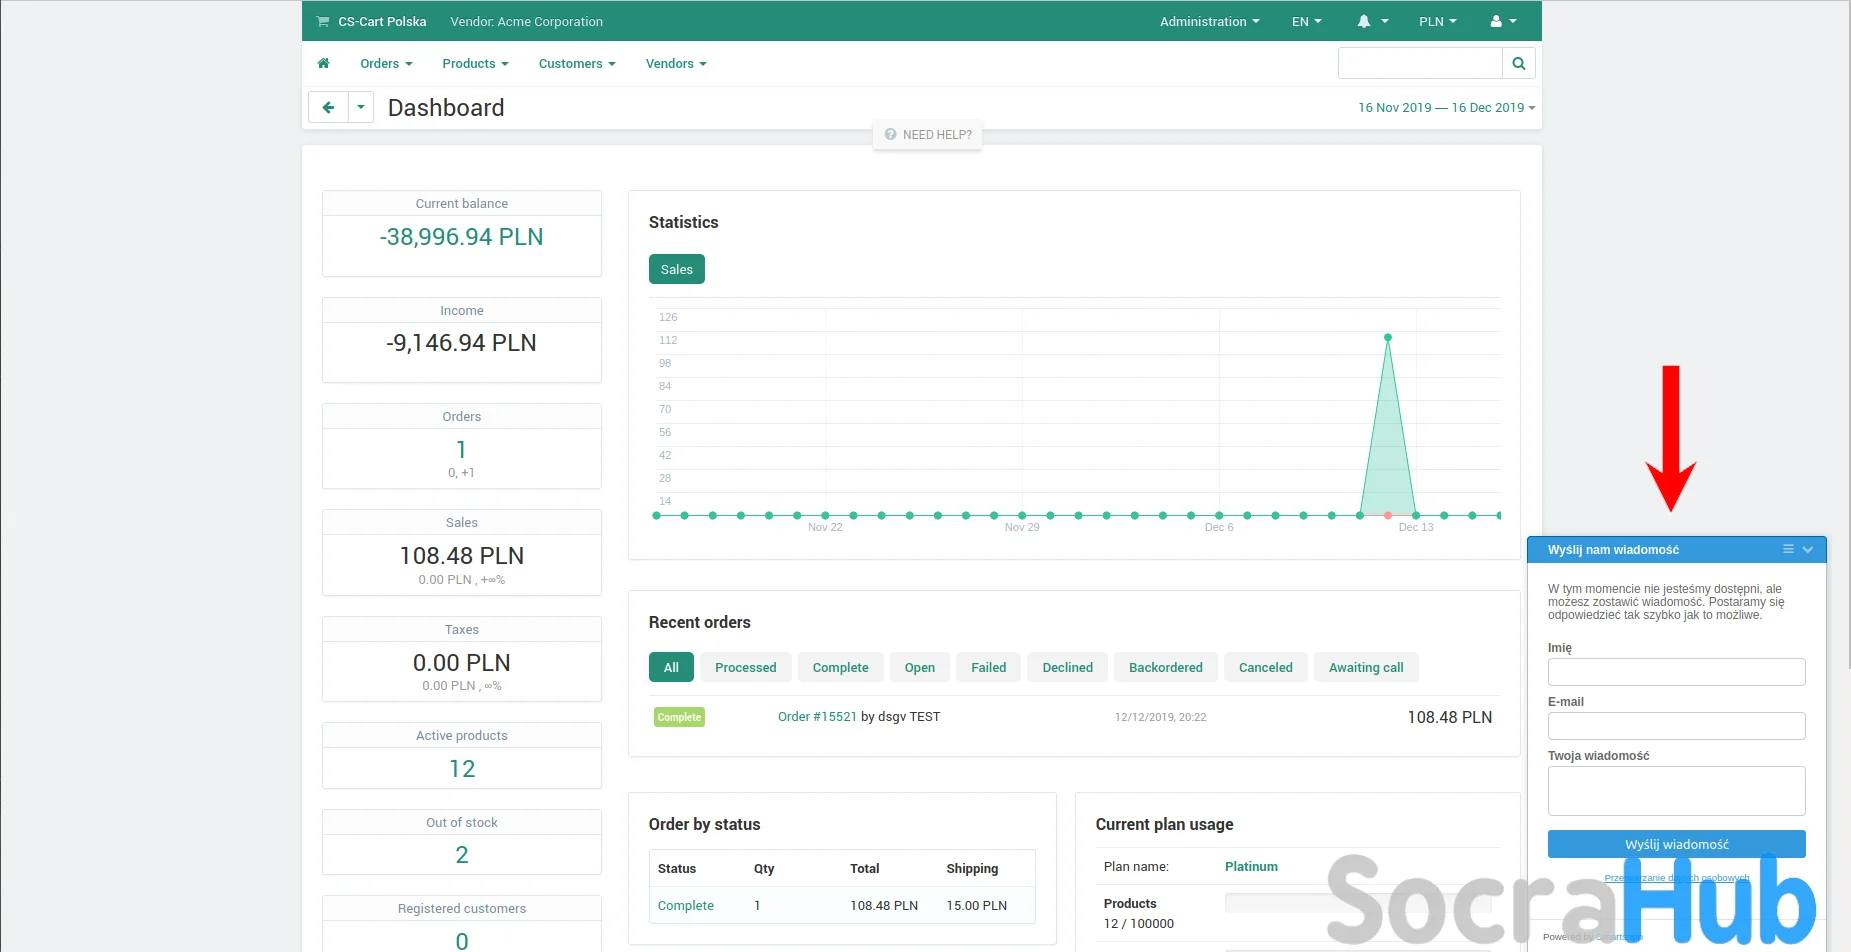Image resolution: width=1851 pixels, height=952 pixels.
Task: Click the home icon in navigation bar
Action: (323, 63)
